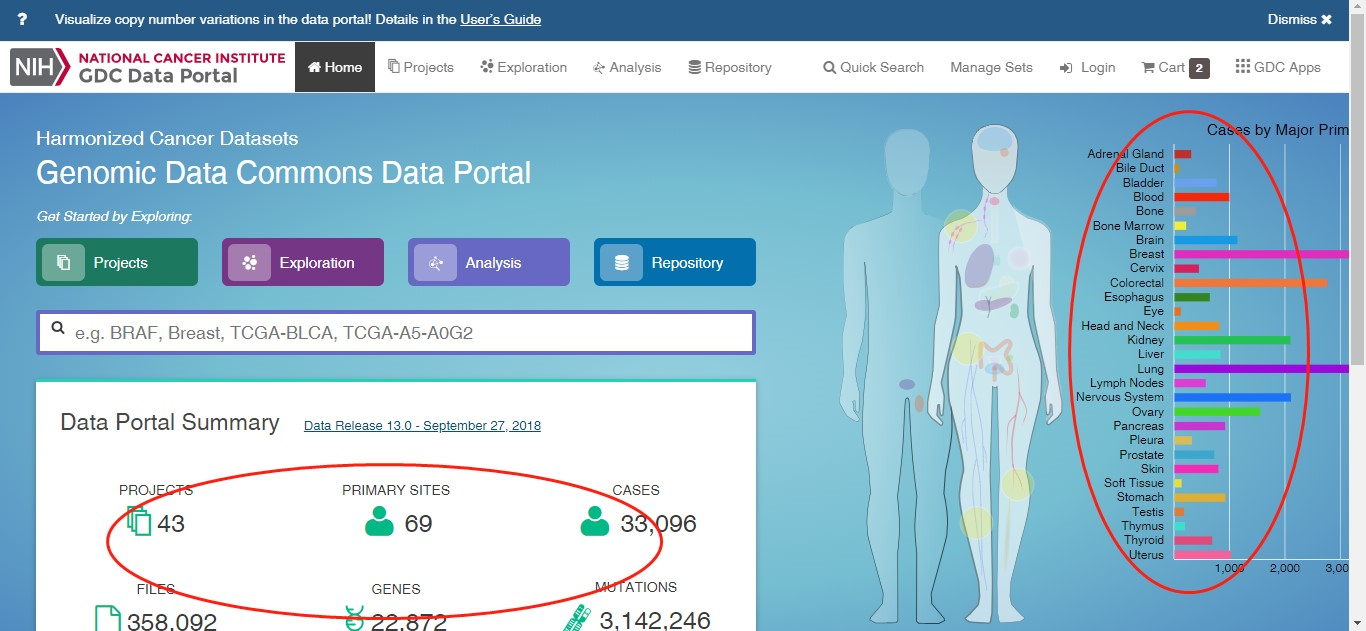This screenshot has width=1366, height=631.
Task: Click the NIH GDC Data Portal logo
Action: click(x=148, y=67)
